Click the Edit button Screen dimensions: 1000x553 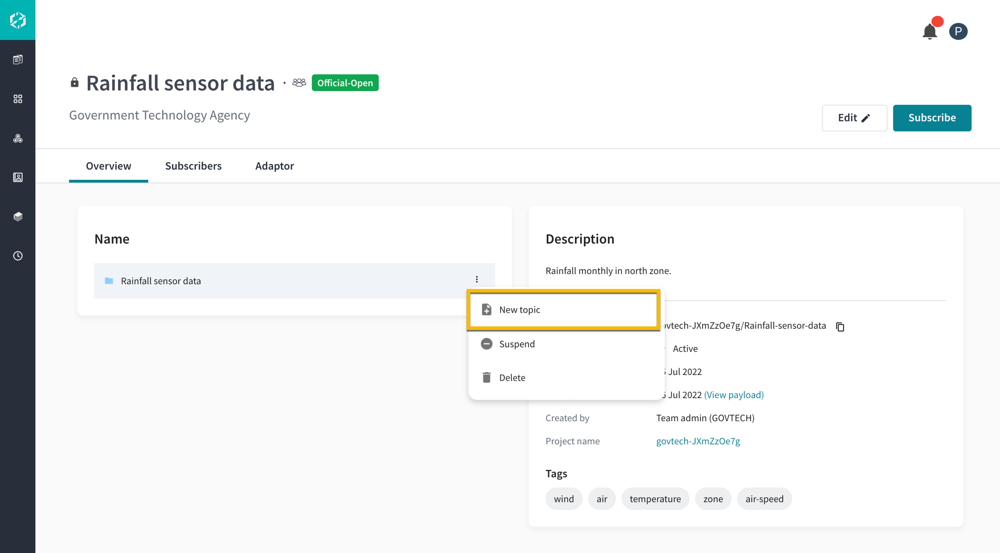[x=854, y=118]
